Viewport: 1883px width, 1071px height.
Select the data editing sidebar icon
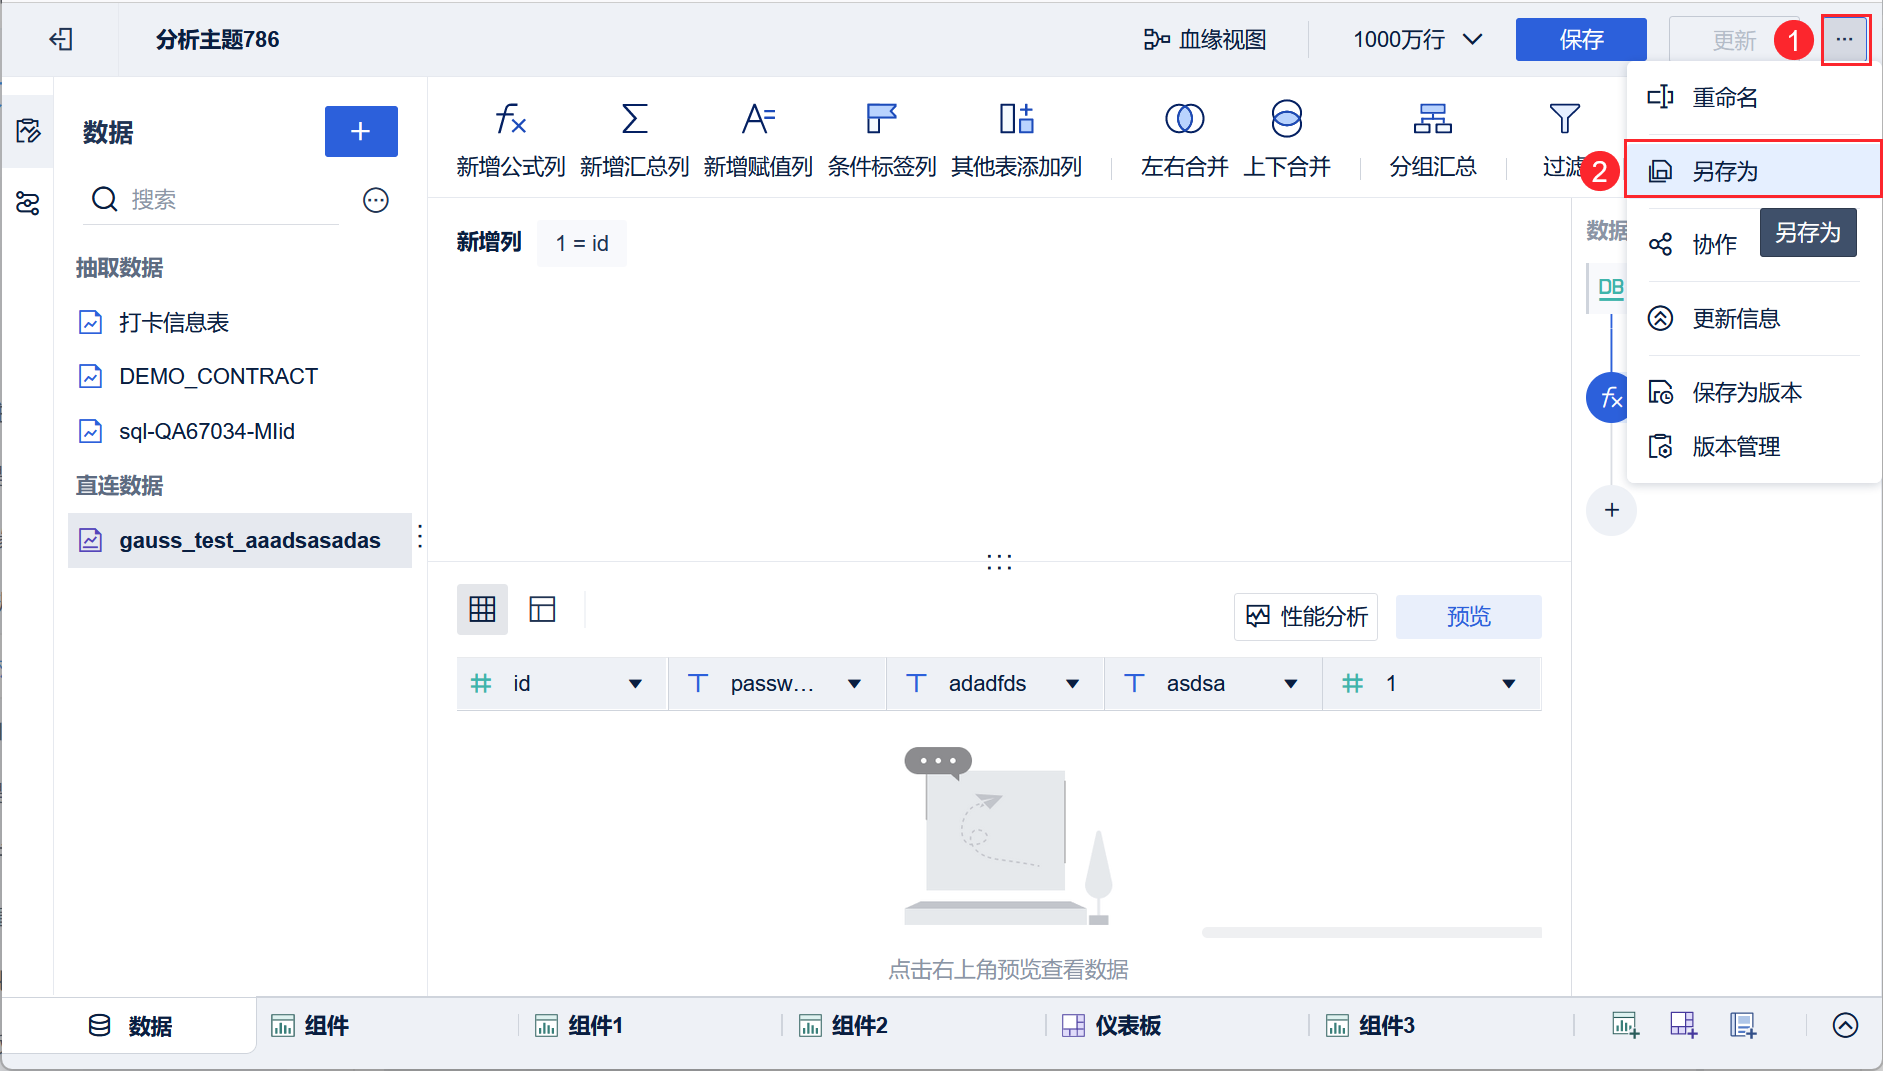coord(28,131)
